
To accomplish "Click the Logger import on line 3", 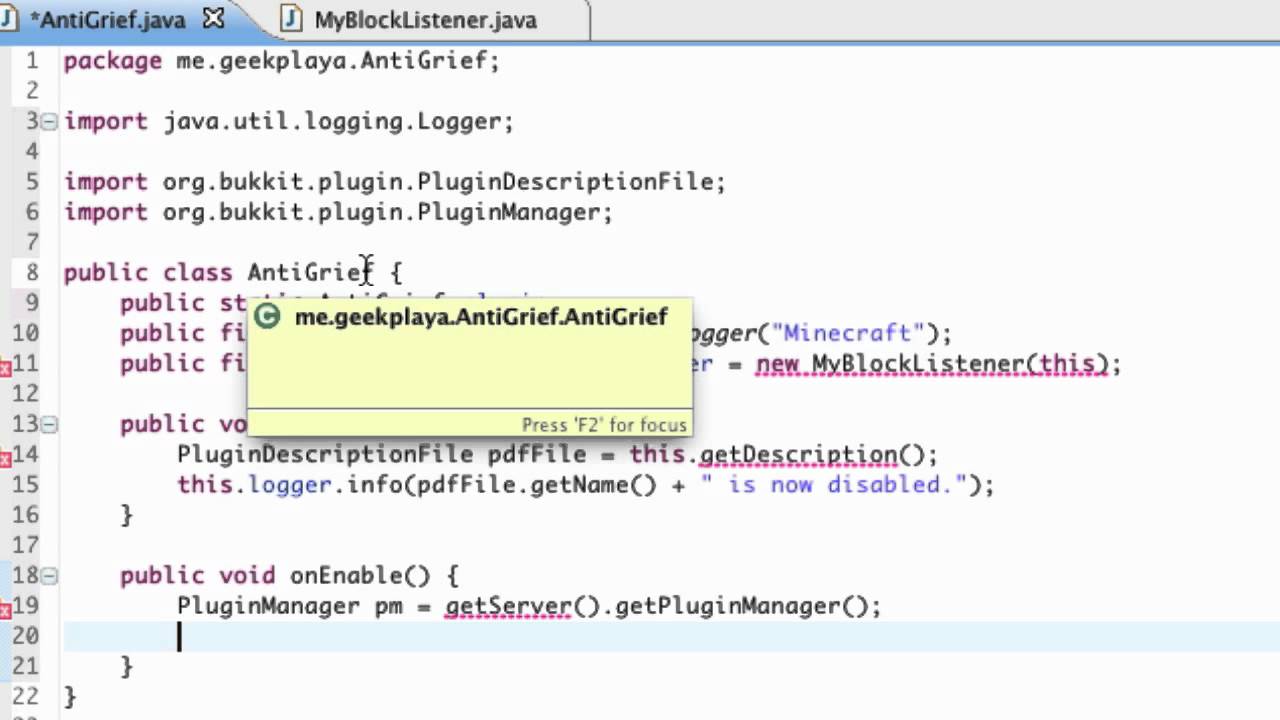I will (289, 121).
